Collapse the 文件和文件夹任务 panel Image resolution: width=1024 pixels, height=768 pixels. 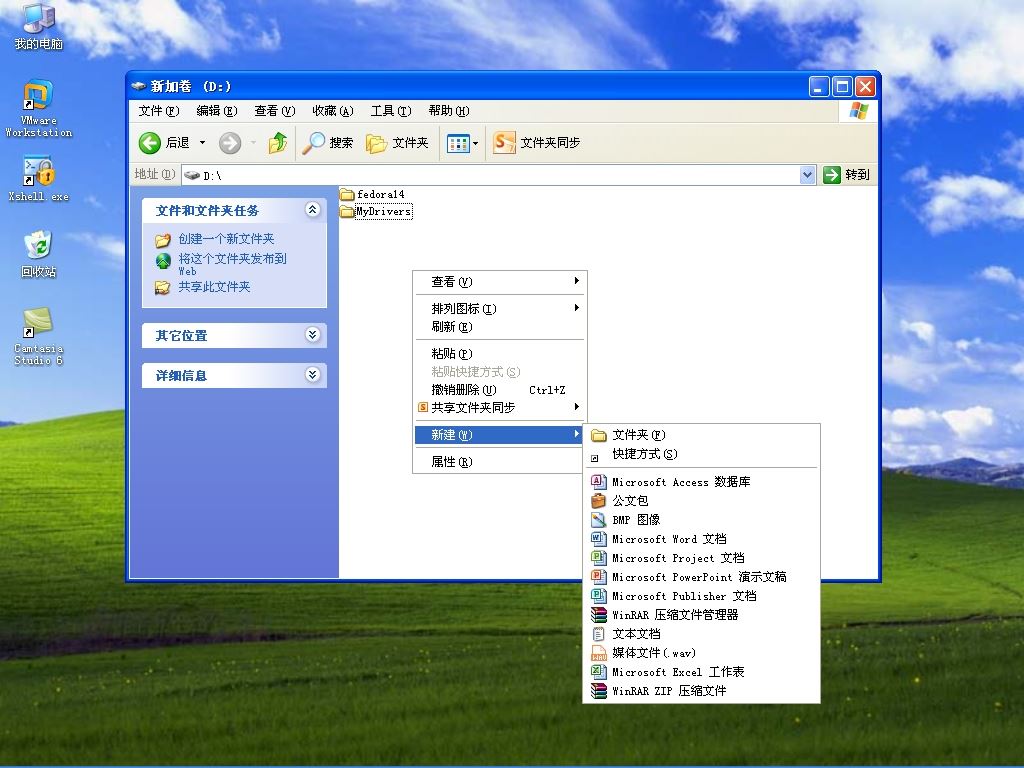(x=312, y=210)
